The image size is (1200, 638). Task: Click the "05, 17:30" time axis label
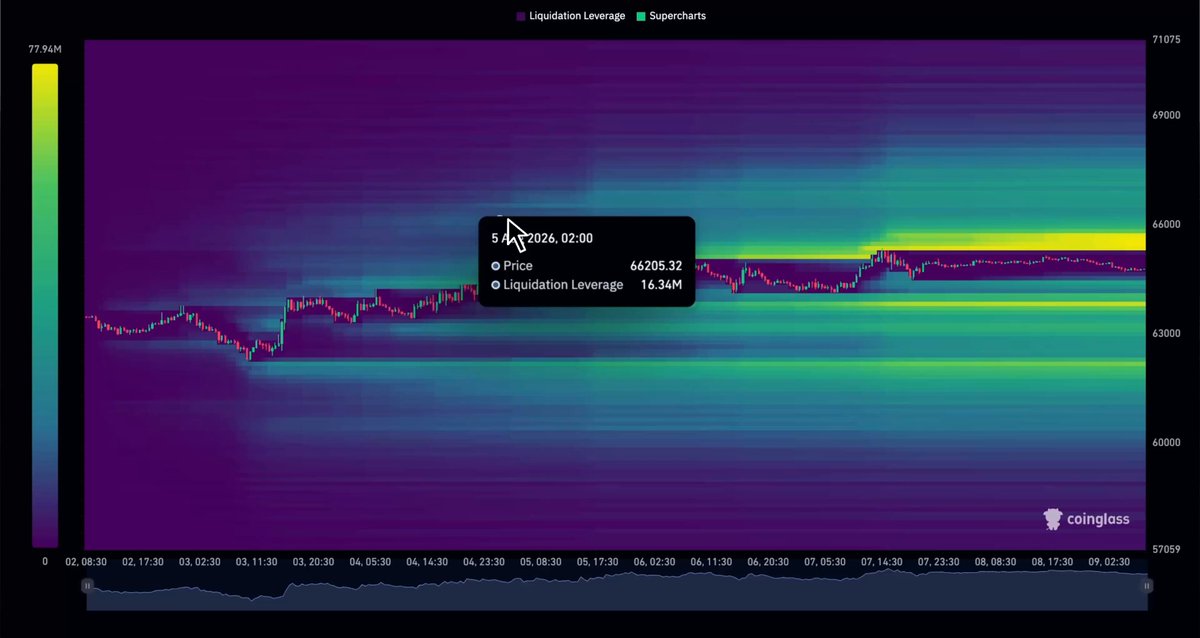tap(600, 562)
